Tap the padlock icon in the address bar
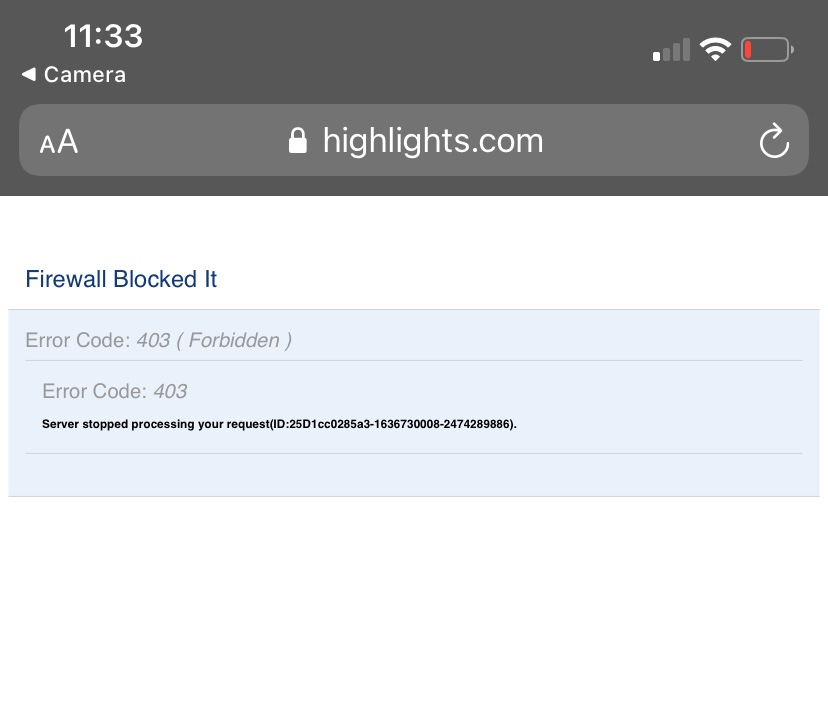The image size is (828, 713). pos(298,141)
